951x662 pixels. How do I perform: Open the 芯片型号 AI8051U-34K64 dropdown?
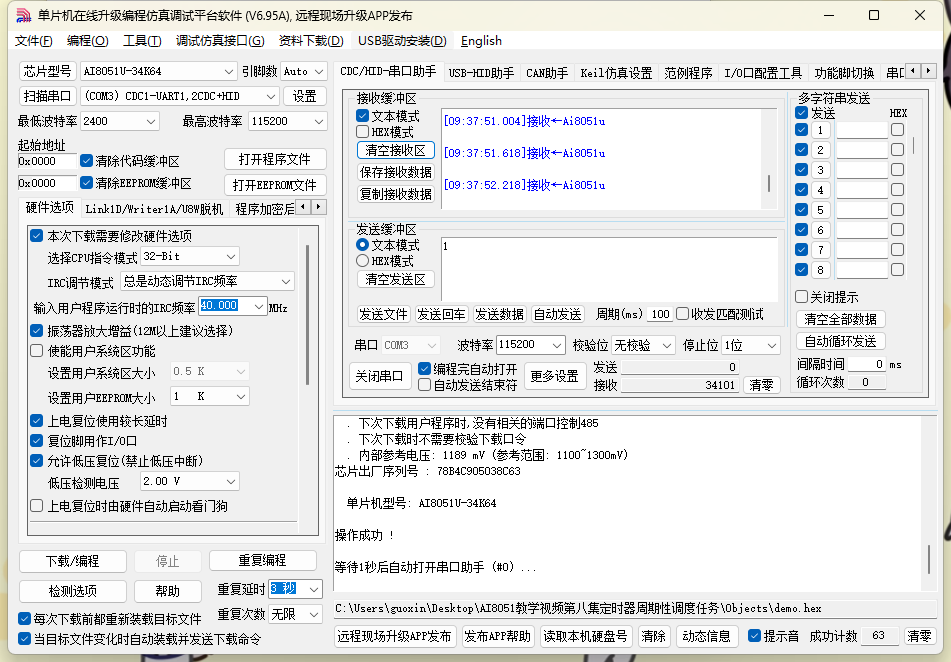tap(158, 71)
